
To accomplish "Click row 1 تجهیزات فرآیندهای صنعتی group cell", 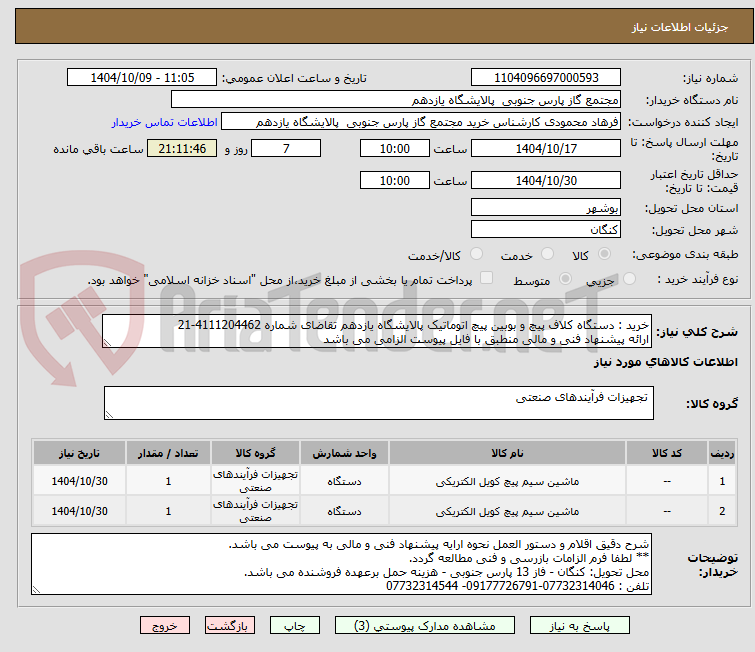I will (x=255, y=481).
